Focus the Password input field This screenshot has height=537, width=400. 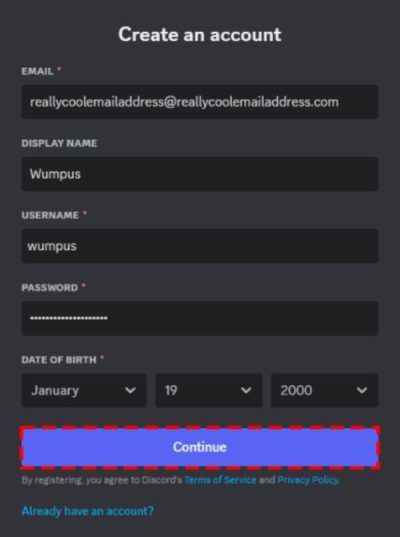pyautogui.click(x=200, y=318)
